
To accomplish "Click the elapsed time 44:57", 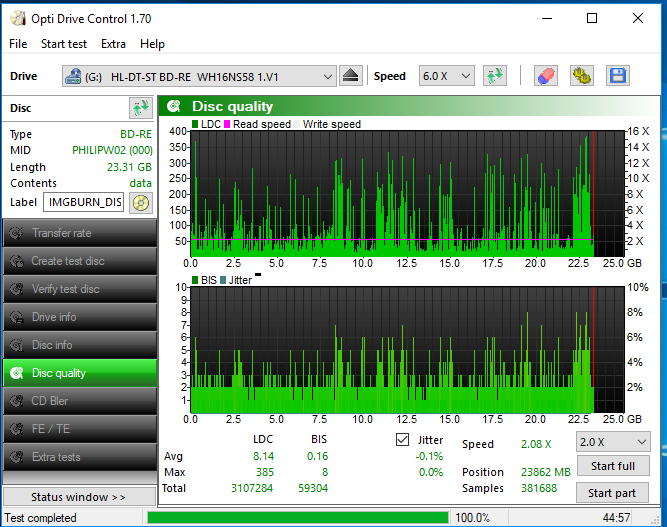I will (x=616, y=518).
